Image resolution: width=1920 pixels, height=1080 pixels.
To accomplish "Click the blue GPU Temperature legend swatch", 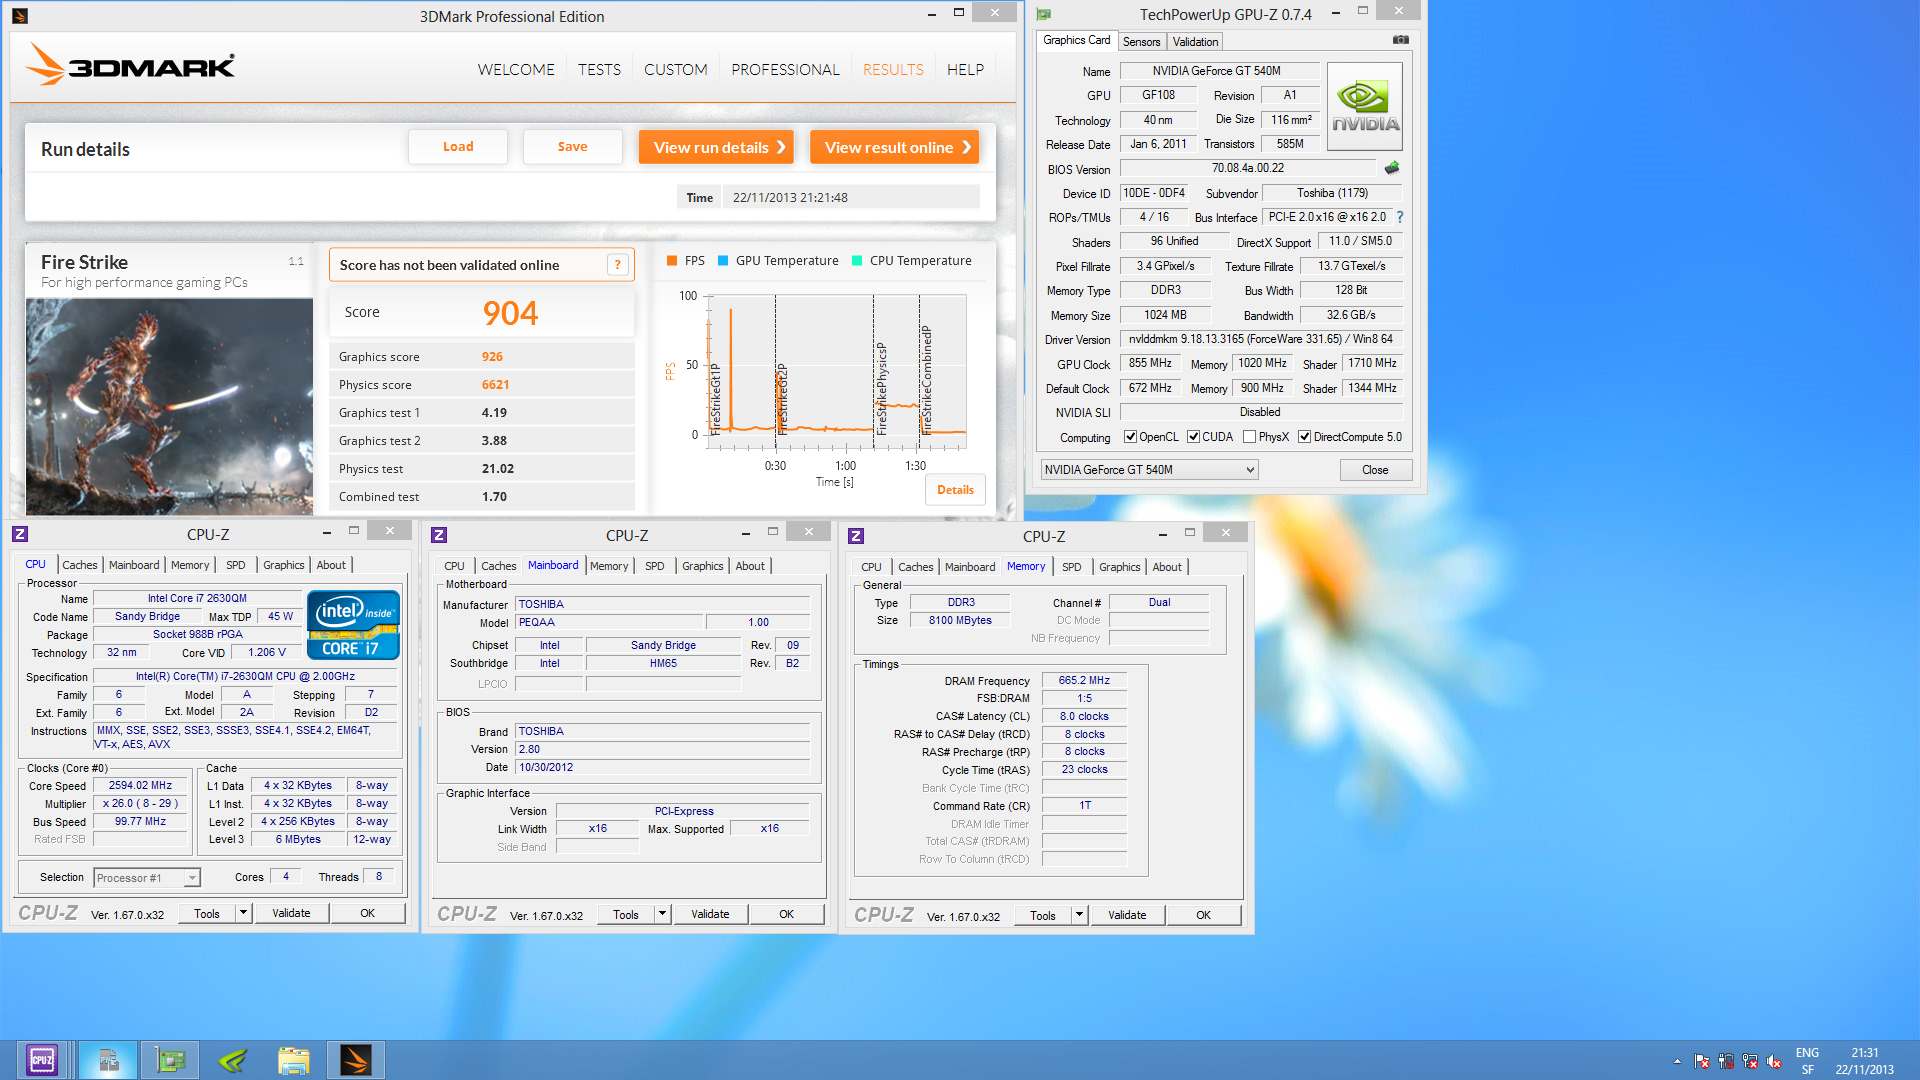I will tap(723, 261).
